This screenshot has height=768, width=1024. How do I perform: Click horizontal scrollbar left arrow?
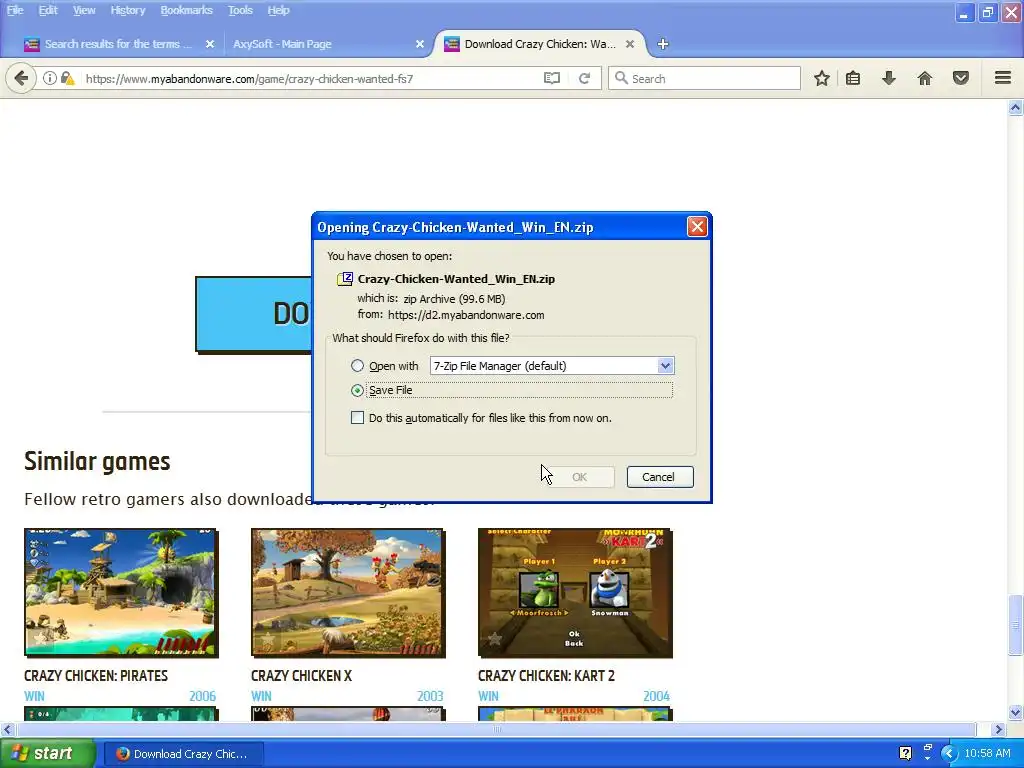(x=7, y=729)
